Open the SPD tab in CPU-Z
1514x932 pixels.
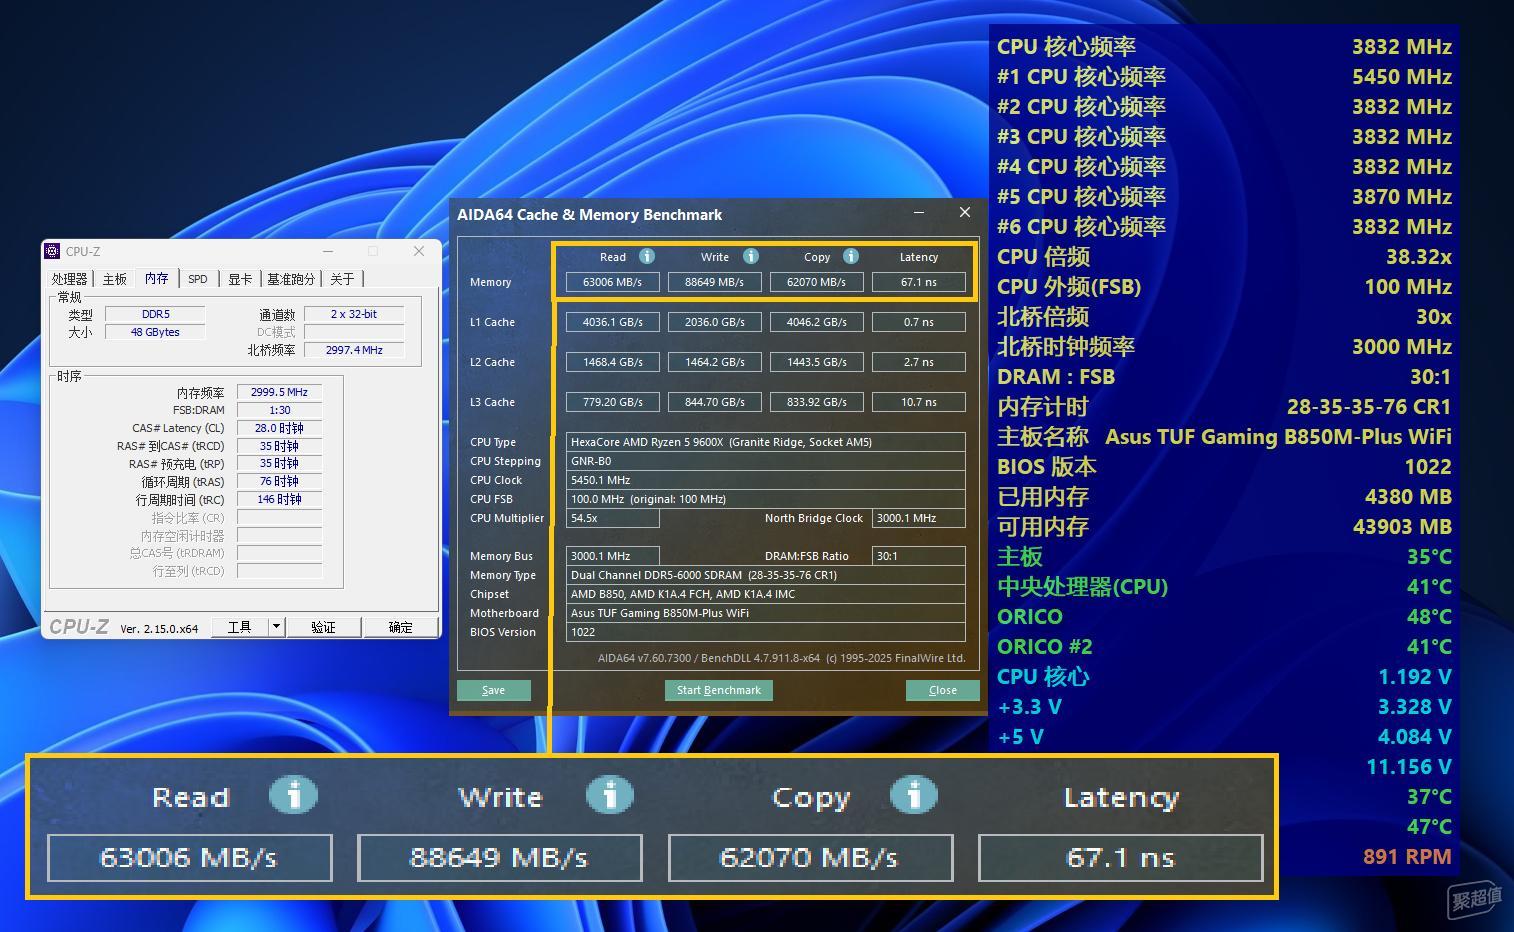coord(198,279)
